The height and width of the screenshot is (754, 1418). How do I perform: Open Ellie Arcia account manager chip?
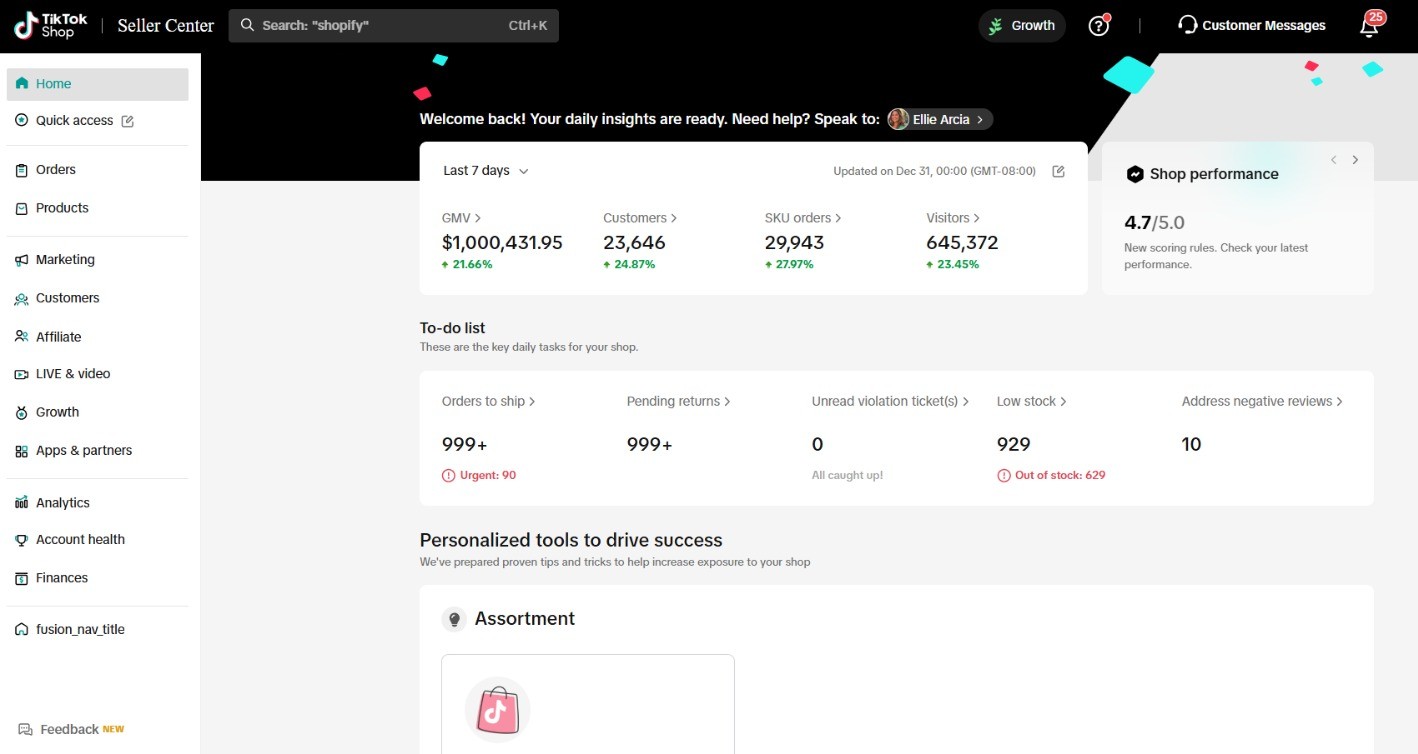click(940, 120)
